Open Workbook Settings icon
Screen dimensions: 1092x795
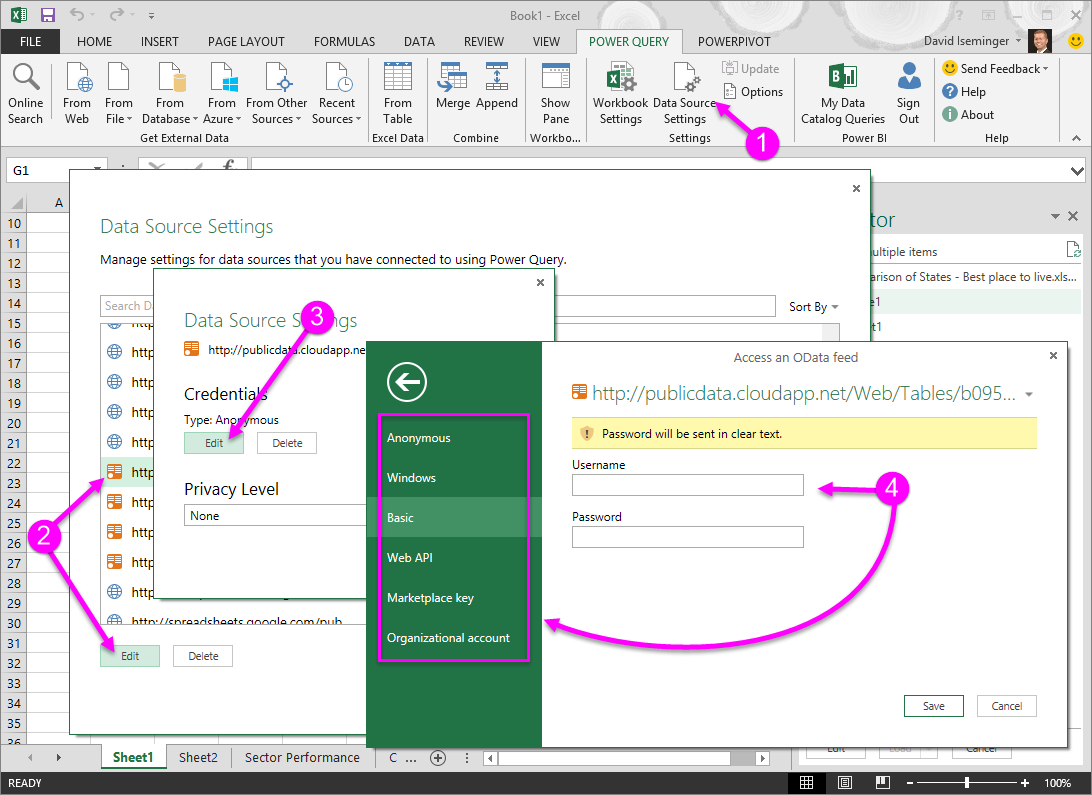click(620, 93)
